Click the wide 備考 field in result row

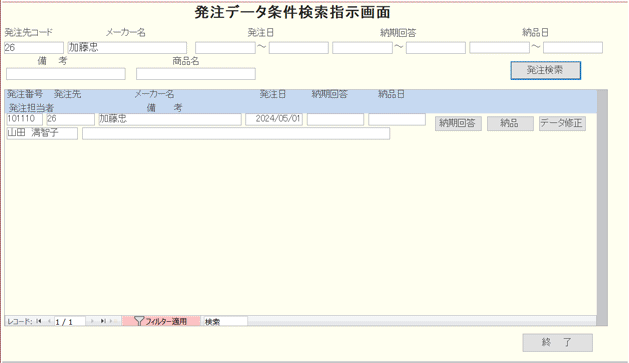236,134
